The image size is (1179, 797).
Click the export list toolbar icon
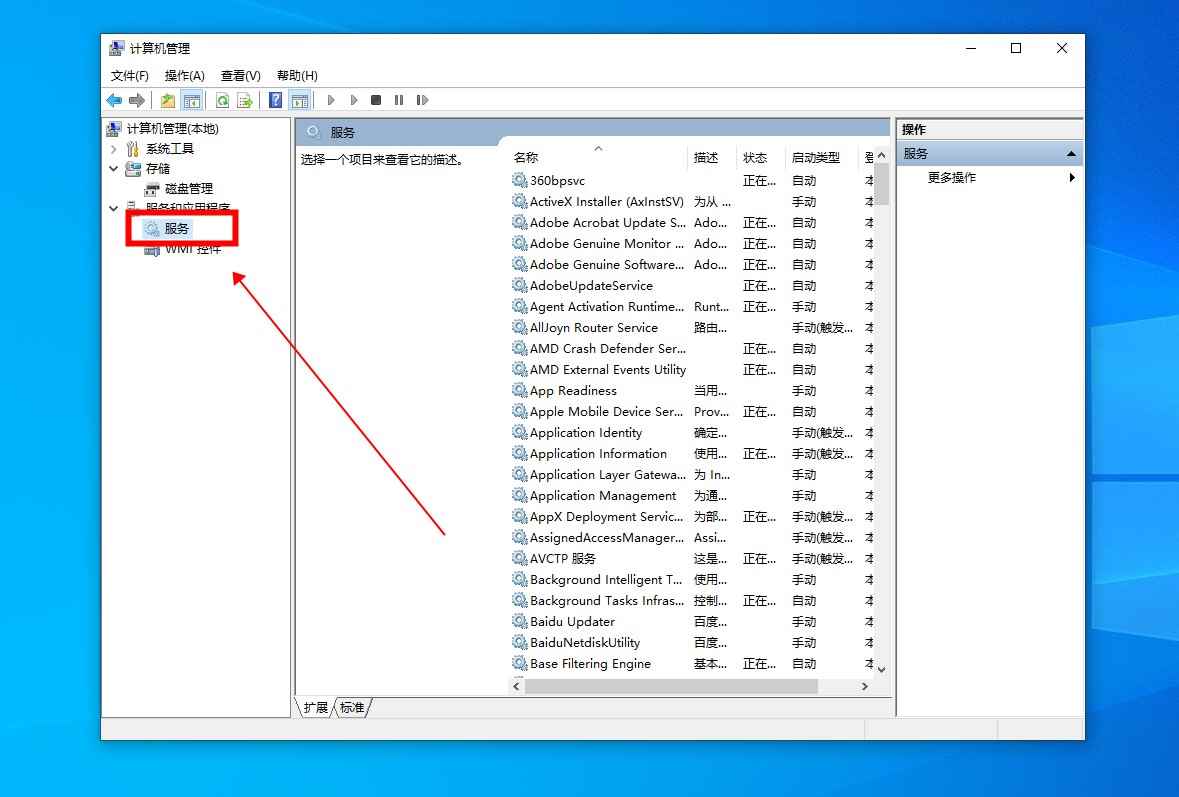coord(244,100)
